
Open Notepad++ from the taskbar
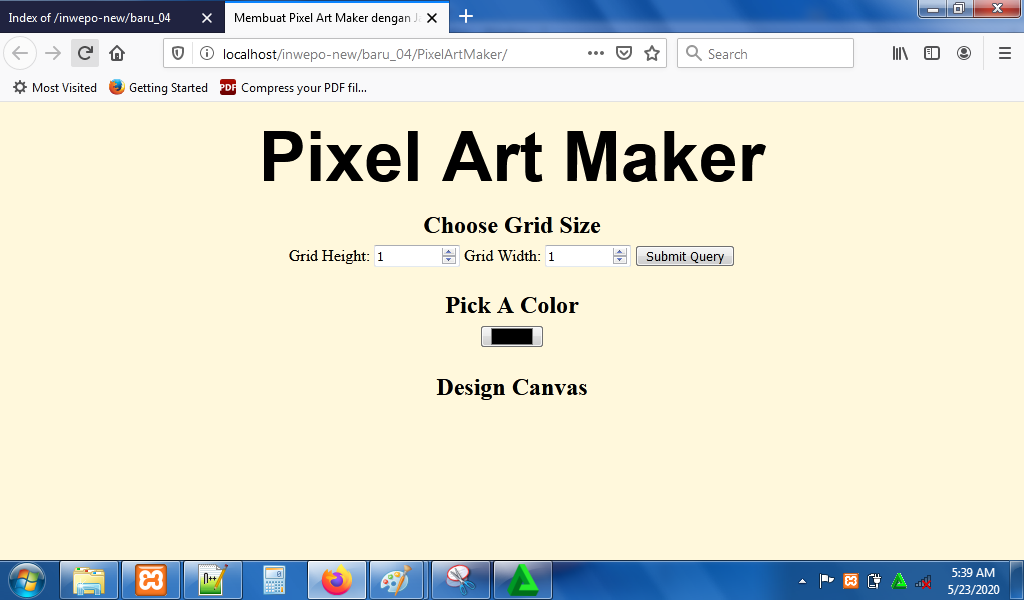(x=213, y=580)
